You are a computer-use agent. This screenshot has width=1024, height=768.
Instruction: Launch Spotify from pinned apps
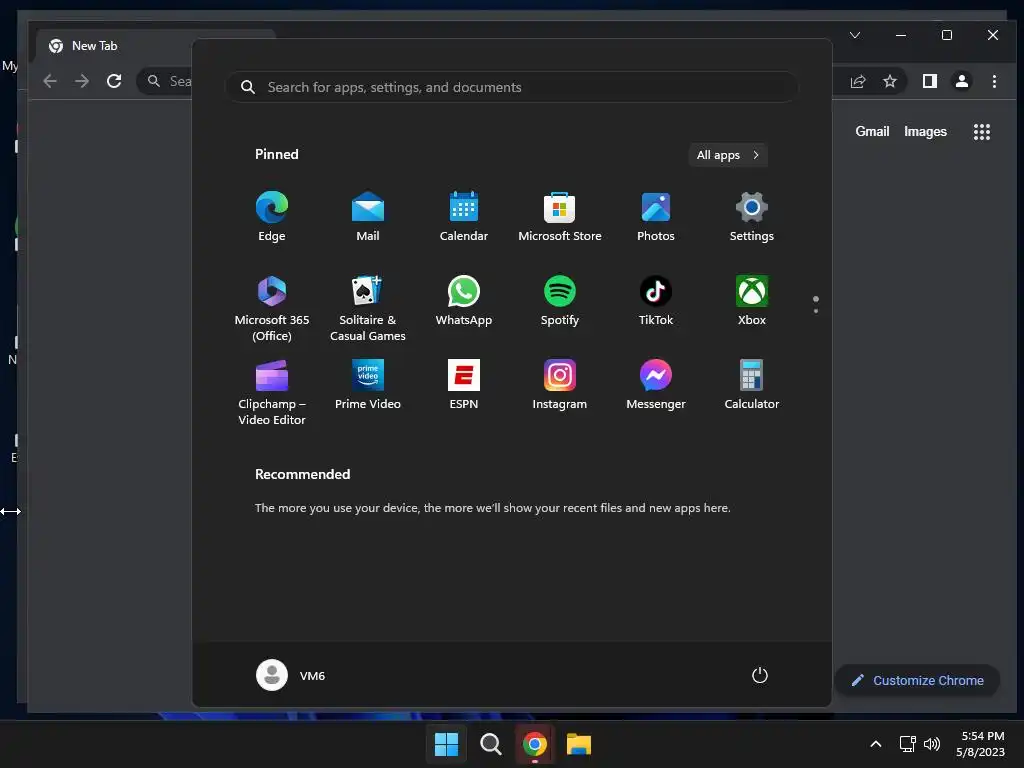tap(560, 301)
